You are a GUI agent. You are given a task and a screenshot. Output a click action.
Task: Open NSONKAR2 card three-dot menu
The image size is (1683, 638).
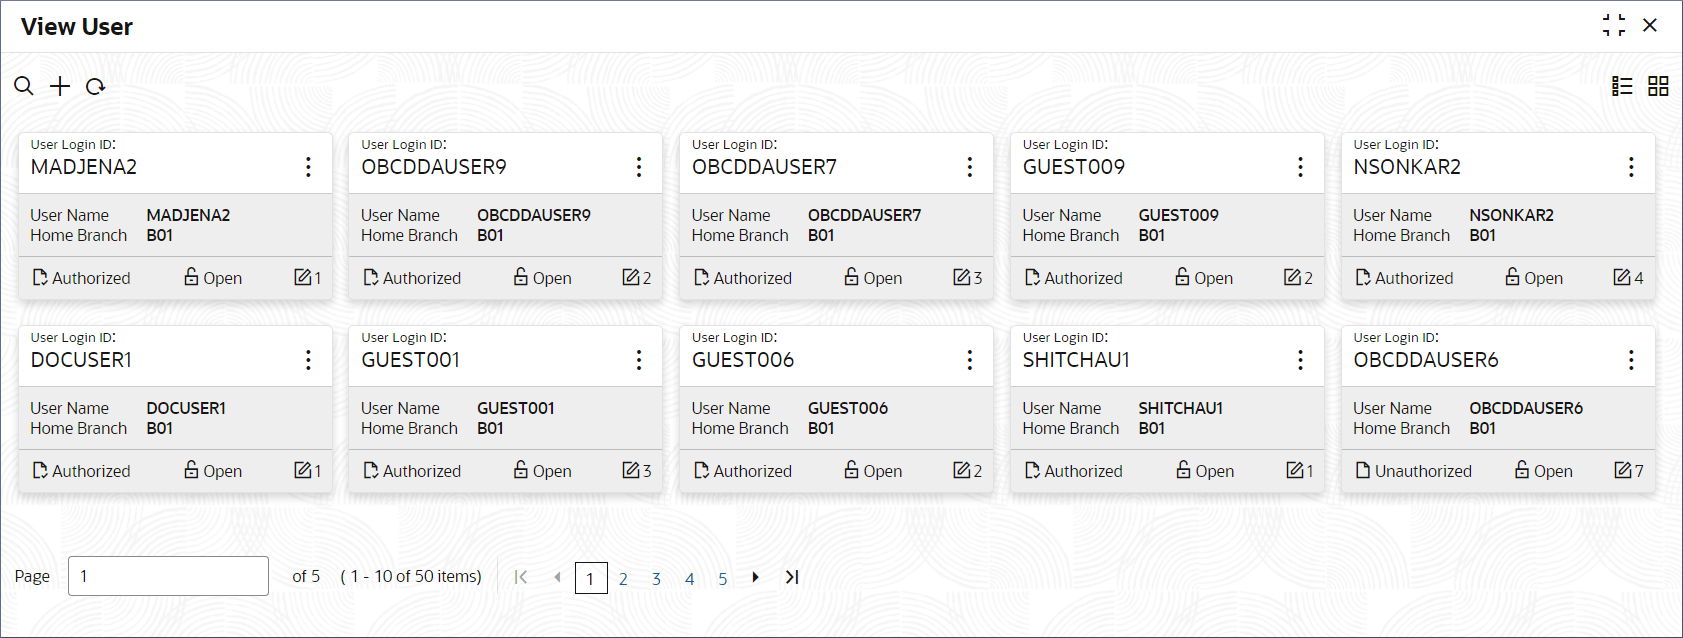(x=1631, y=167)
